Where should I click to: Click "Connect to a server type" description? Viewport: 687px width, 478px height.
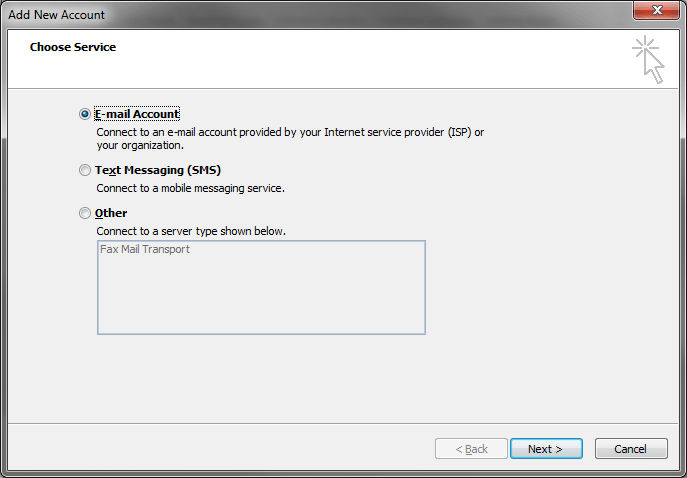(191, 231)
